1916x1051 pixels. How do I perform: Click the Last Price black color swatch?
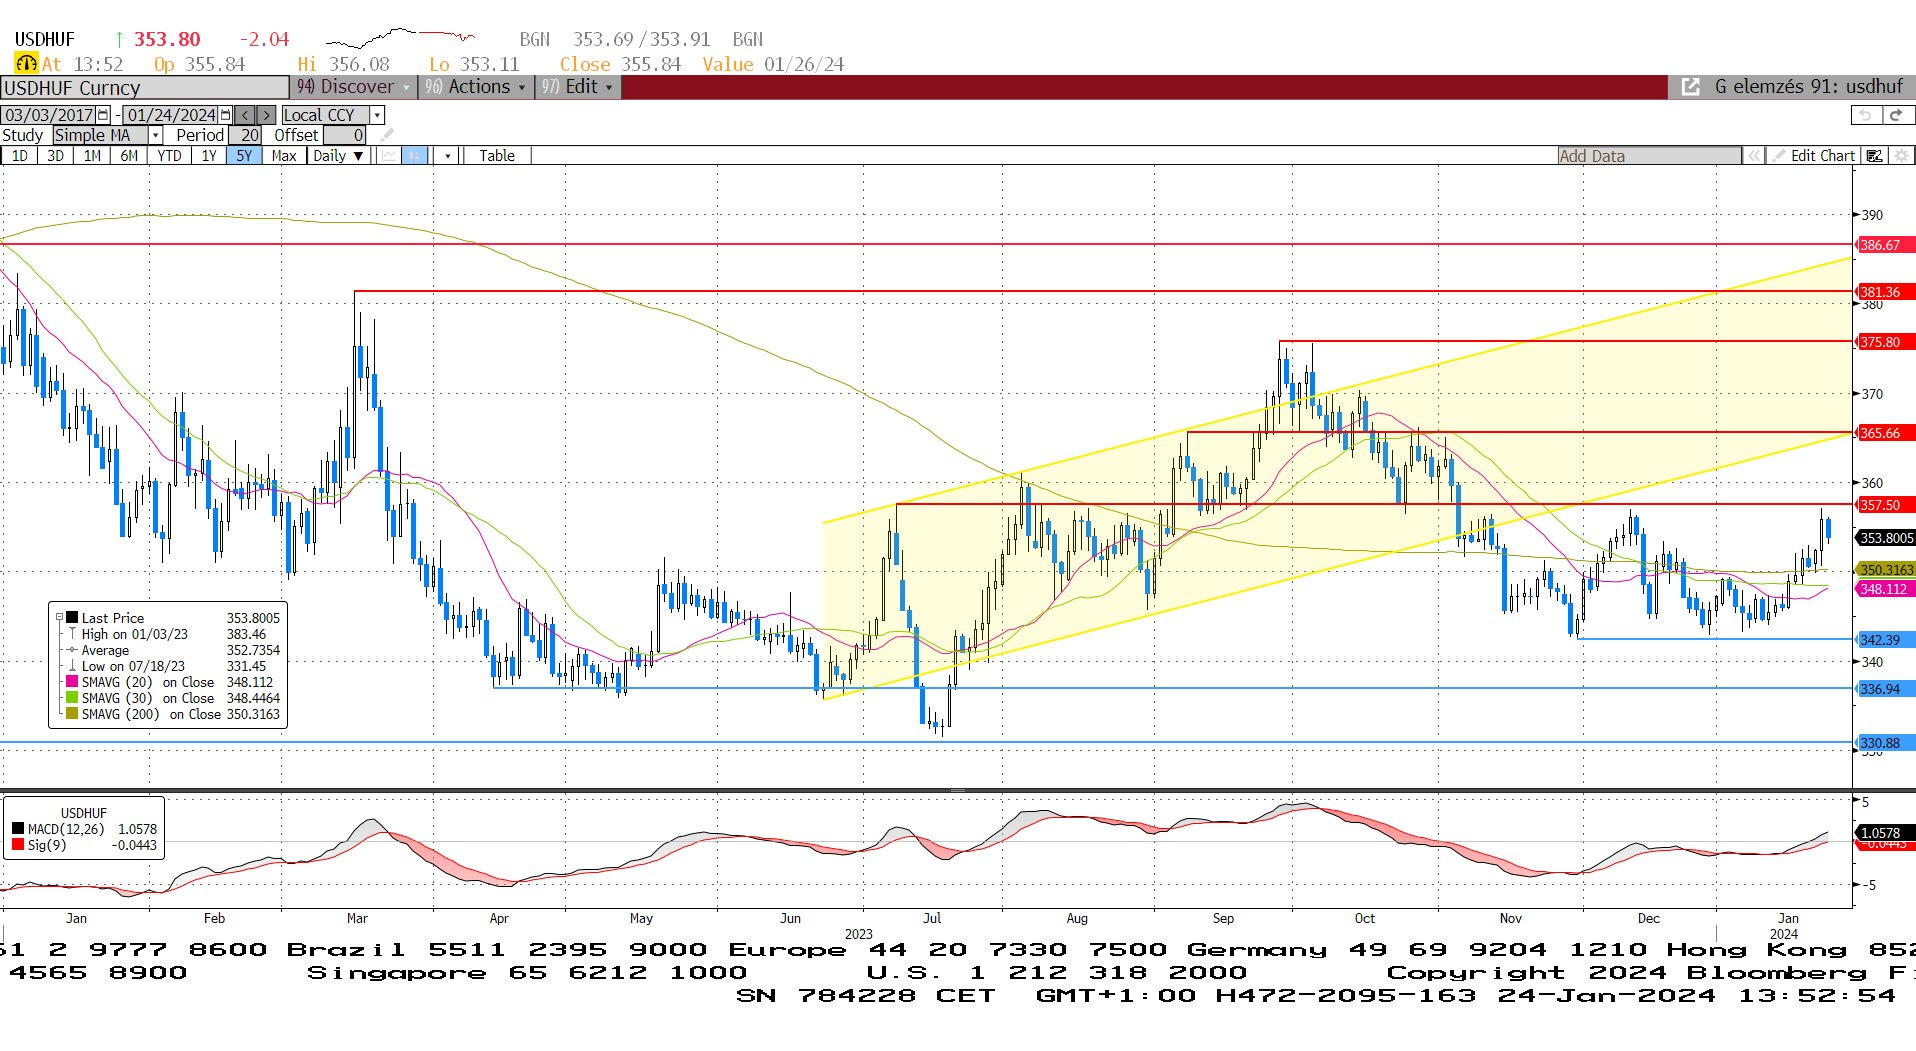(72, 618)
